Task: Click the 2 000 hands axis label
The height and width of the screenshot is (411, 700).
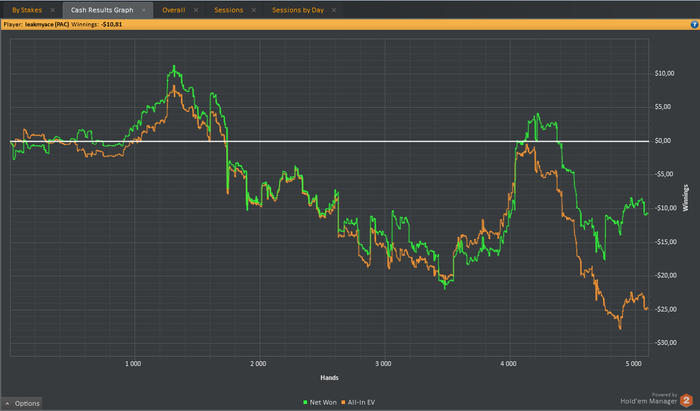Action: pyautogui.click(x=258, y=364)
